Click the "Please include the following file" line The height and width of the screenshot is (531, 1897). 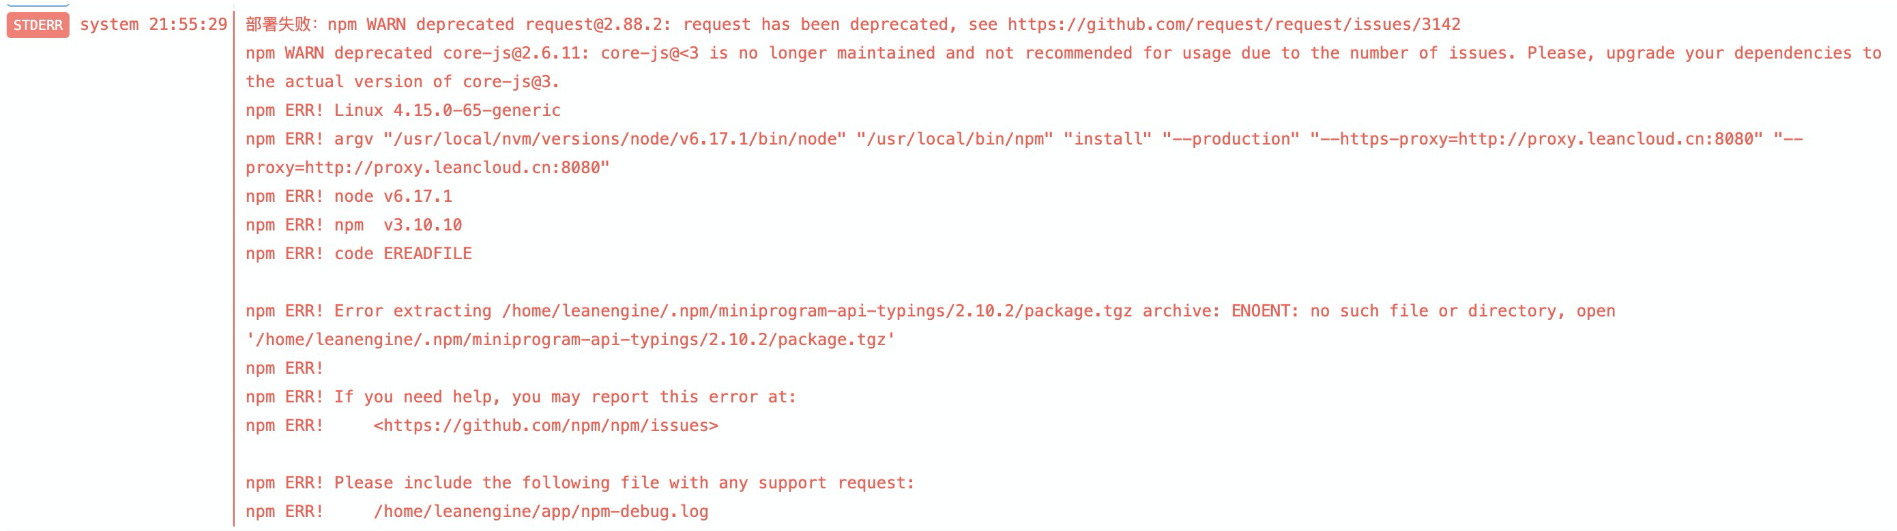pyautogui.click(x=623, y=483)
